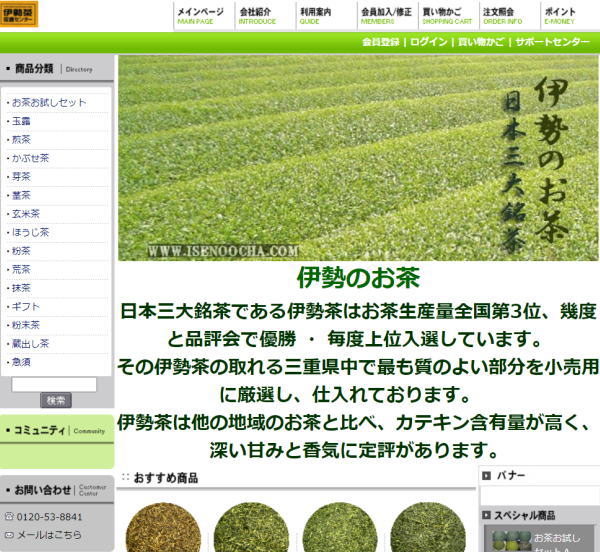Click the 会員登録 link in green bar

coord(383,43)
